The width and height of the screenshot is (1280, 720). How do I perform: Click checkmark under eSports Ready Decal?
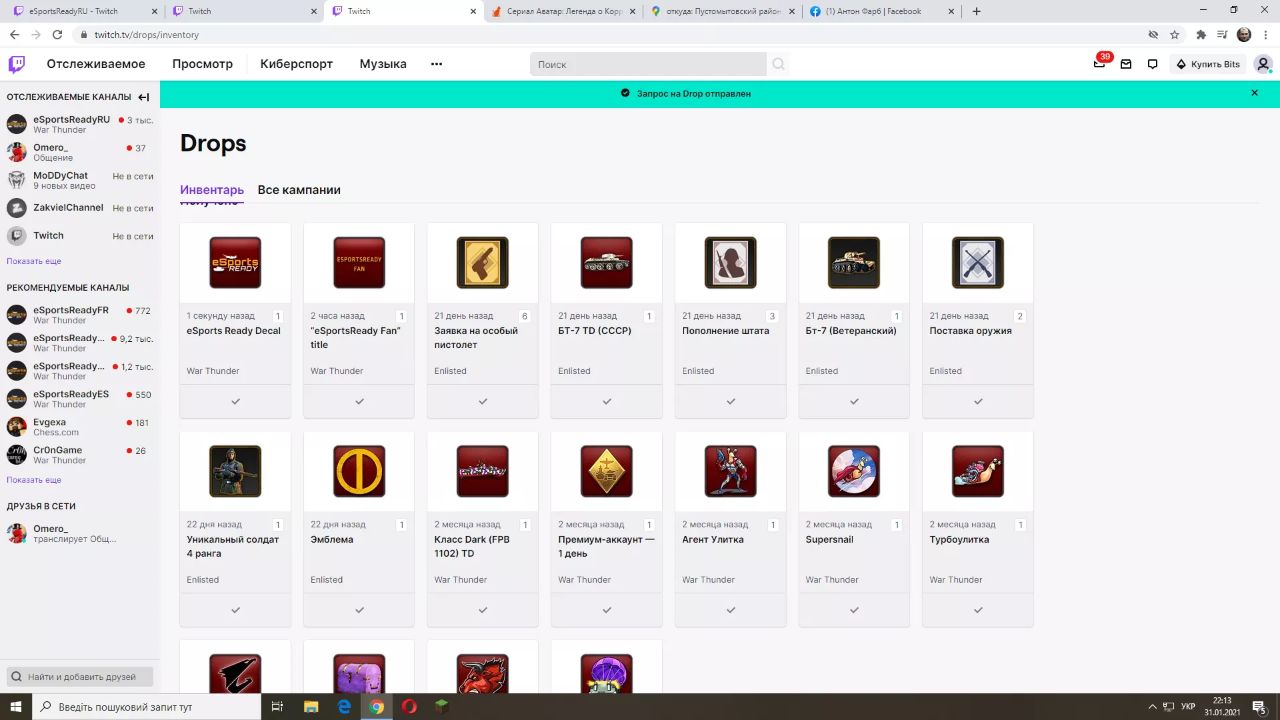pyautogui.click(x=235, y=401)
